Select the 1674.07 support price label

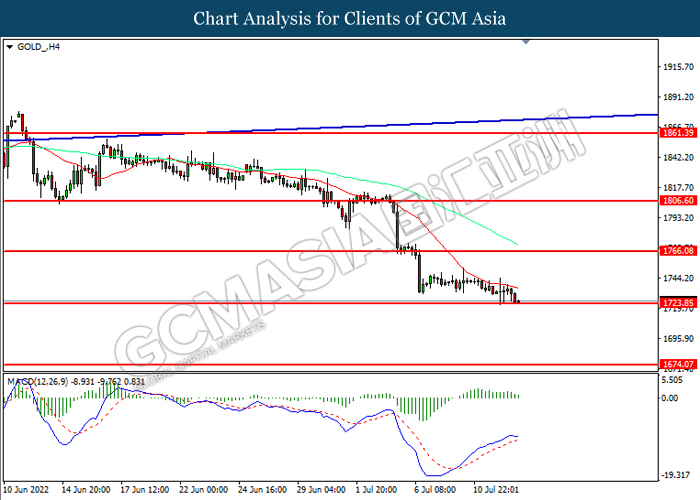678,364
